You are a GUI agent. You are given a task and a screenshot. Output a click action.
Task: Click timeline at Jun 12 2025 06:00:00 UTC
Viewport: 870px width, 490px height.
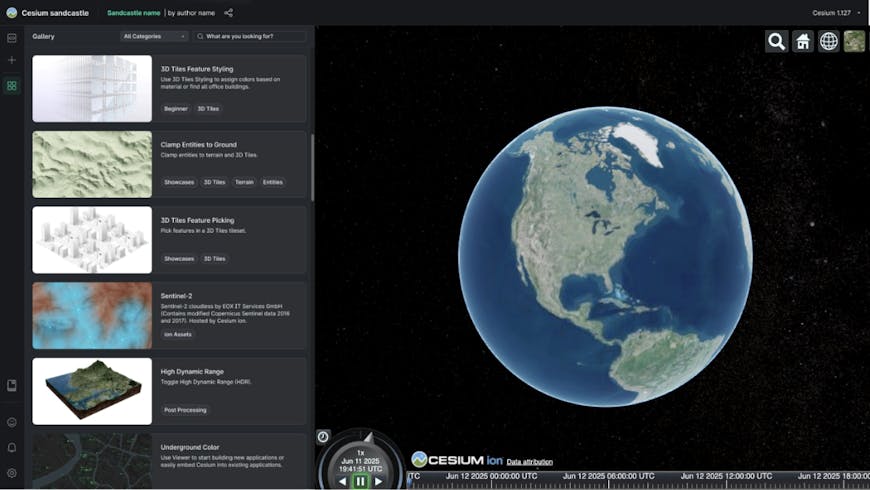tap(609, 476)
